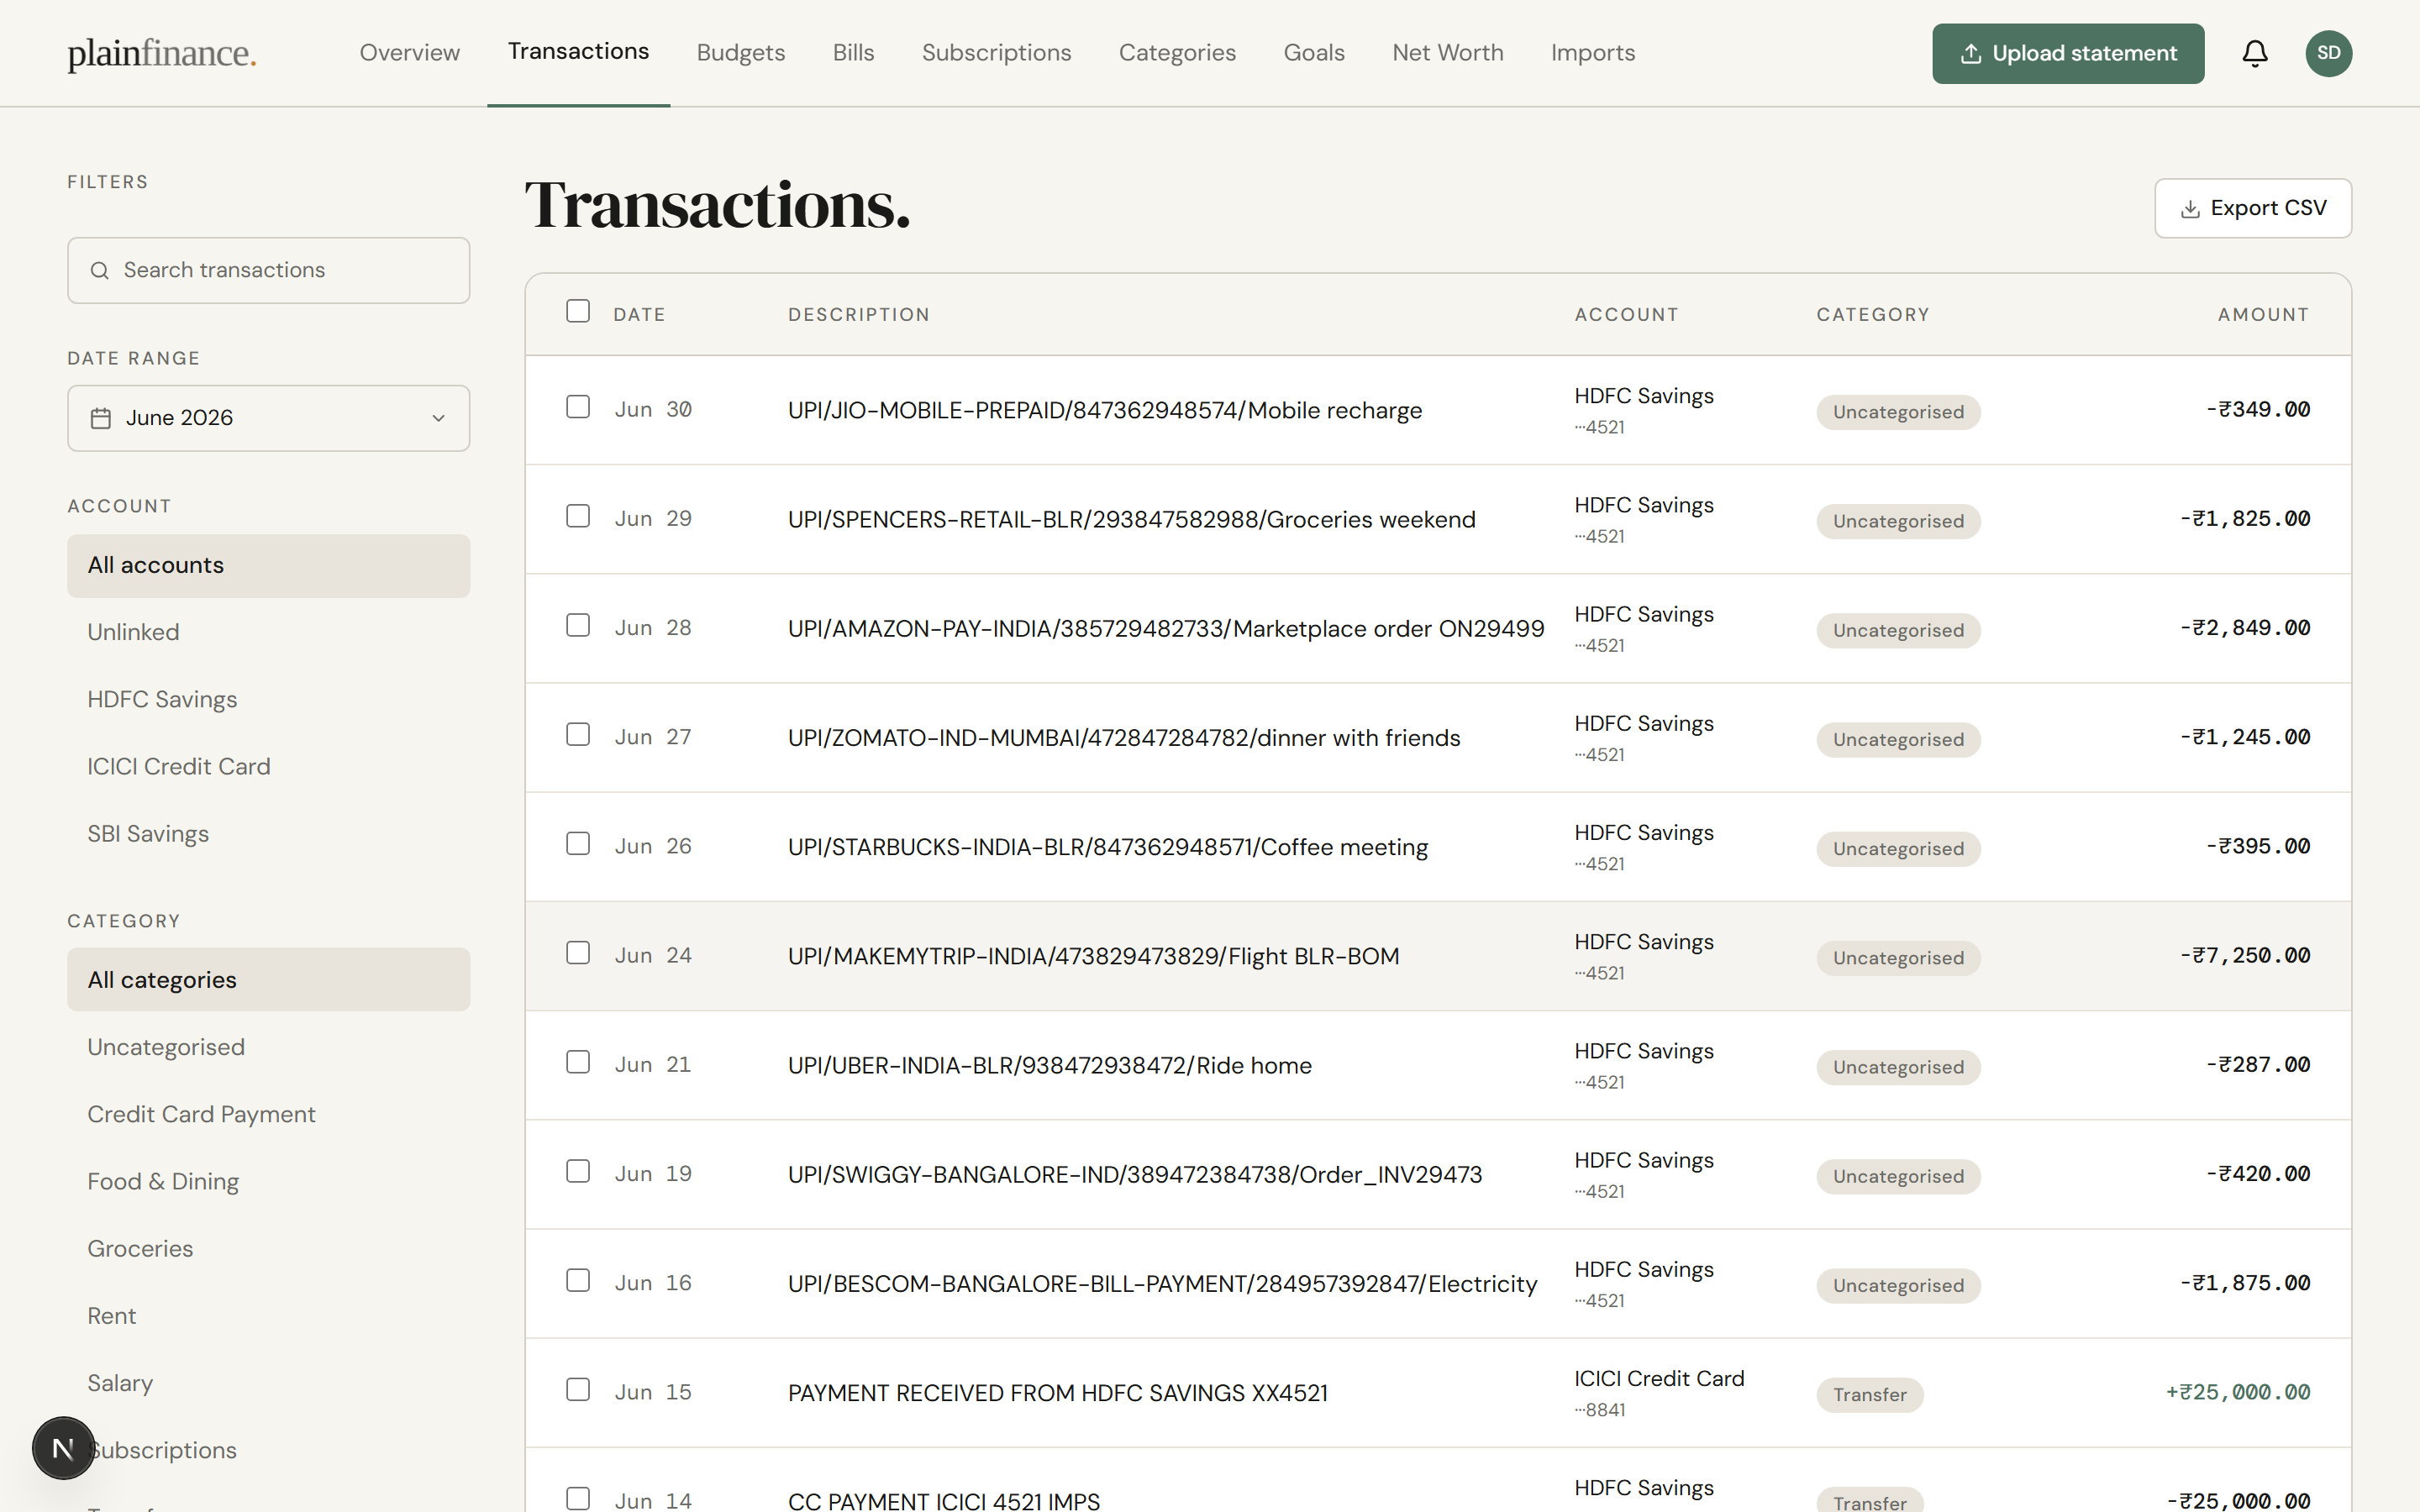2420x1512 pixels.
Task: Open the Uncategorised tag on Zomato row
Action: pyautogui.click(x=1897, y=739)
